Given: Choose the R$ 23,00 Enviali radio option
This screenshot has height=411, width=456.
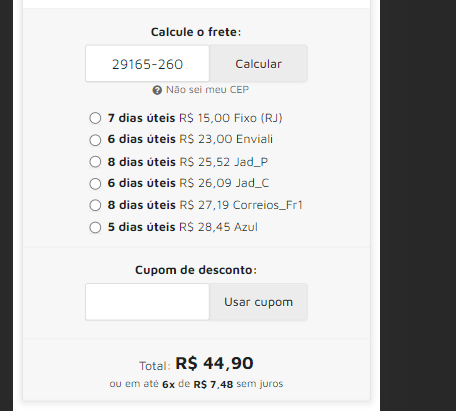Looking at the screenshot, I should [x=95, y=140].
